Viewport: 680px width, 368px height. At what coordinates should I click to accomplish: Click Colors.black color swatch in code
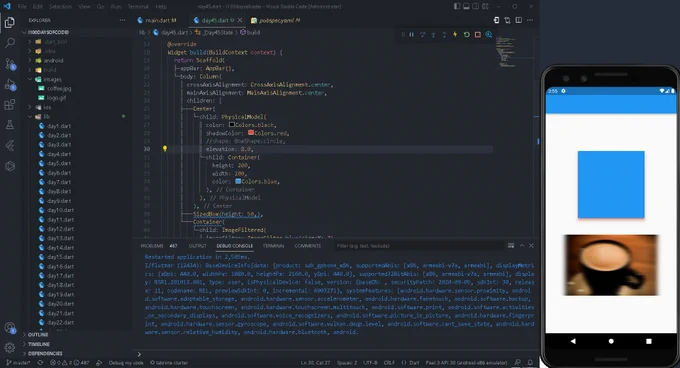(232, 124)
